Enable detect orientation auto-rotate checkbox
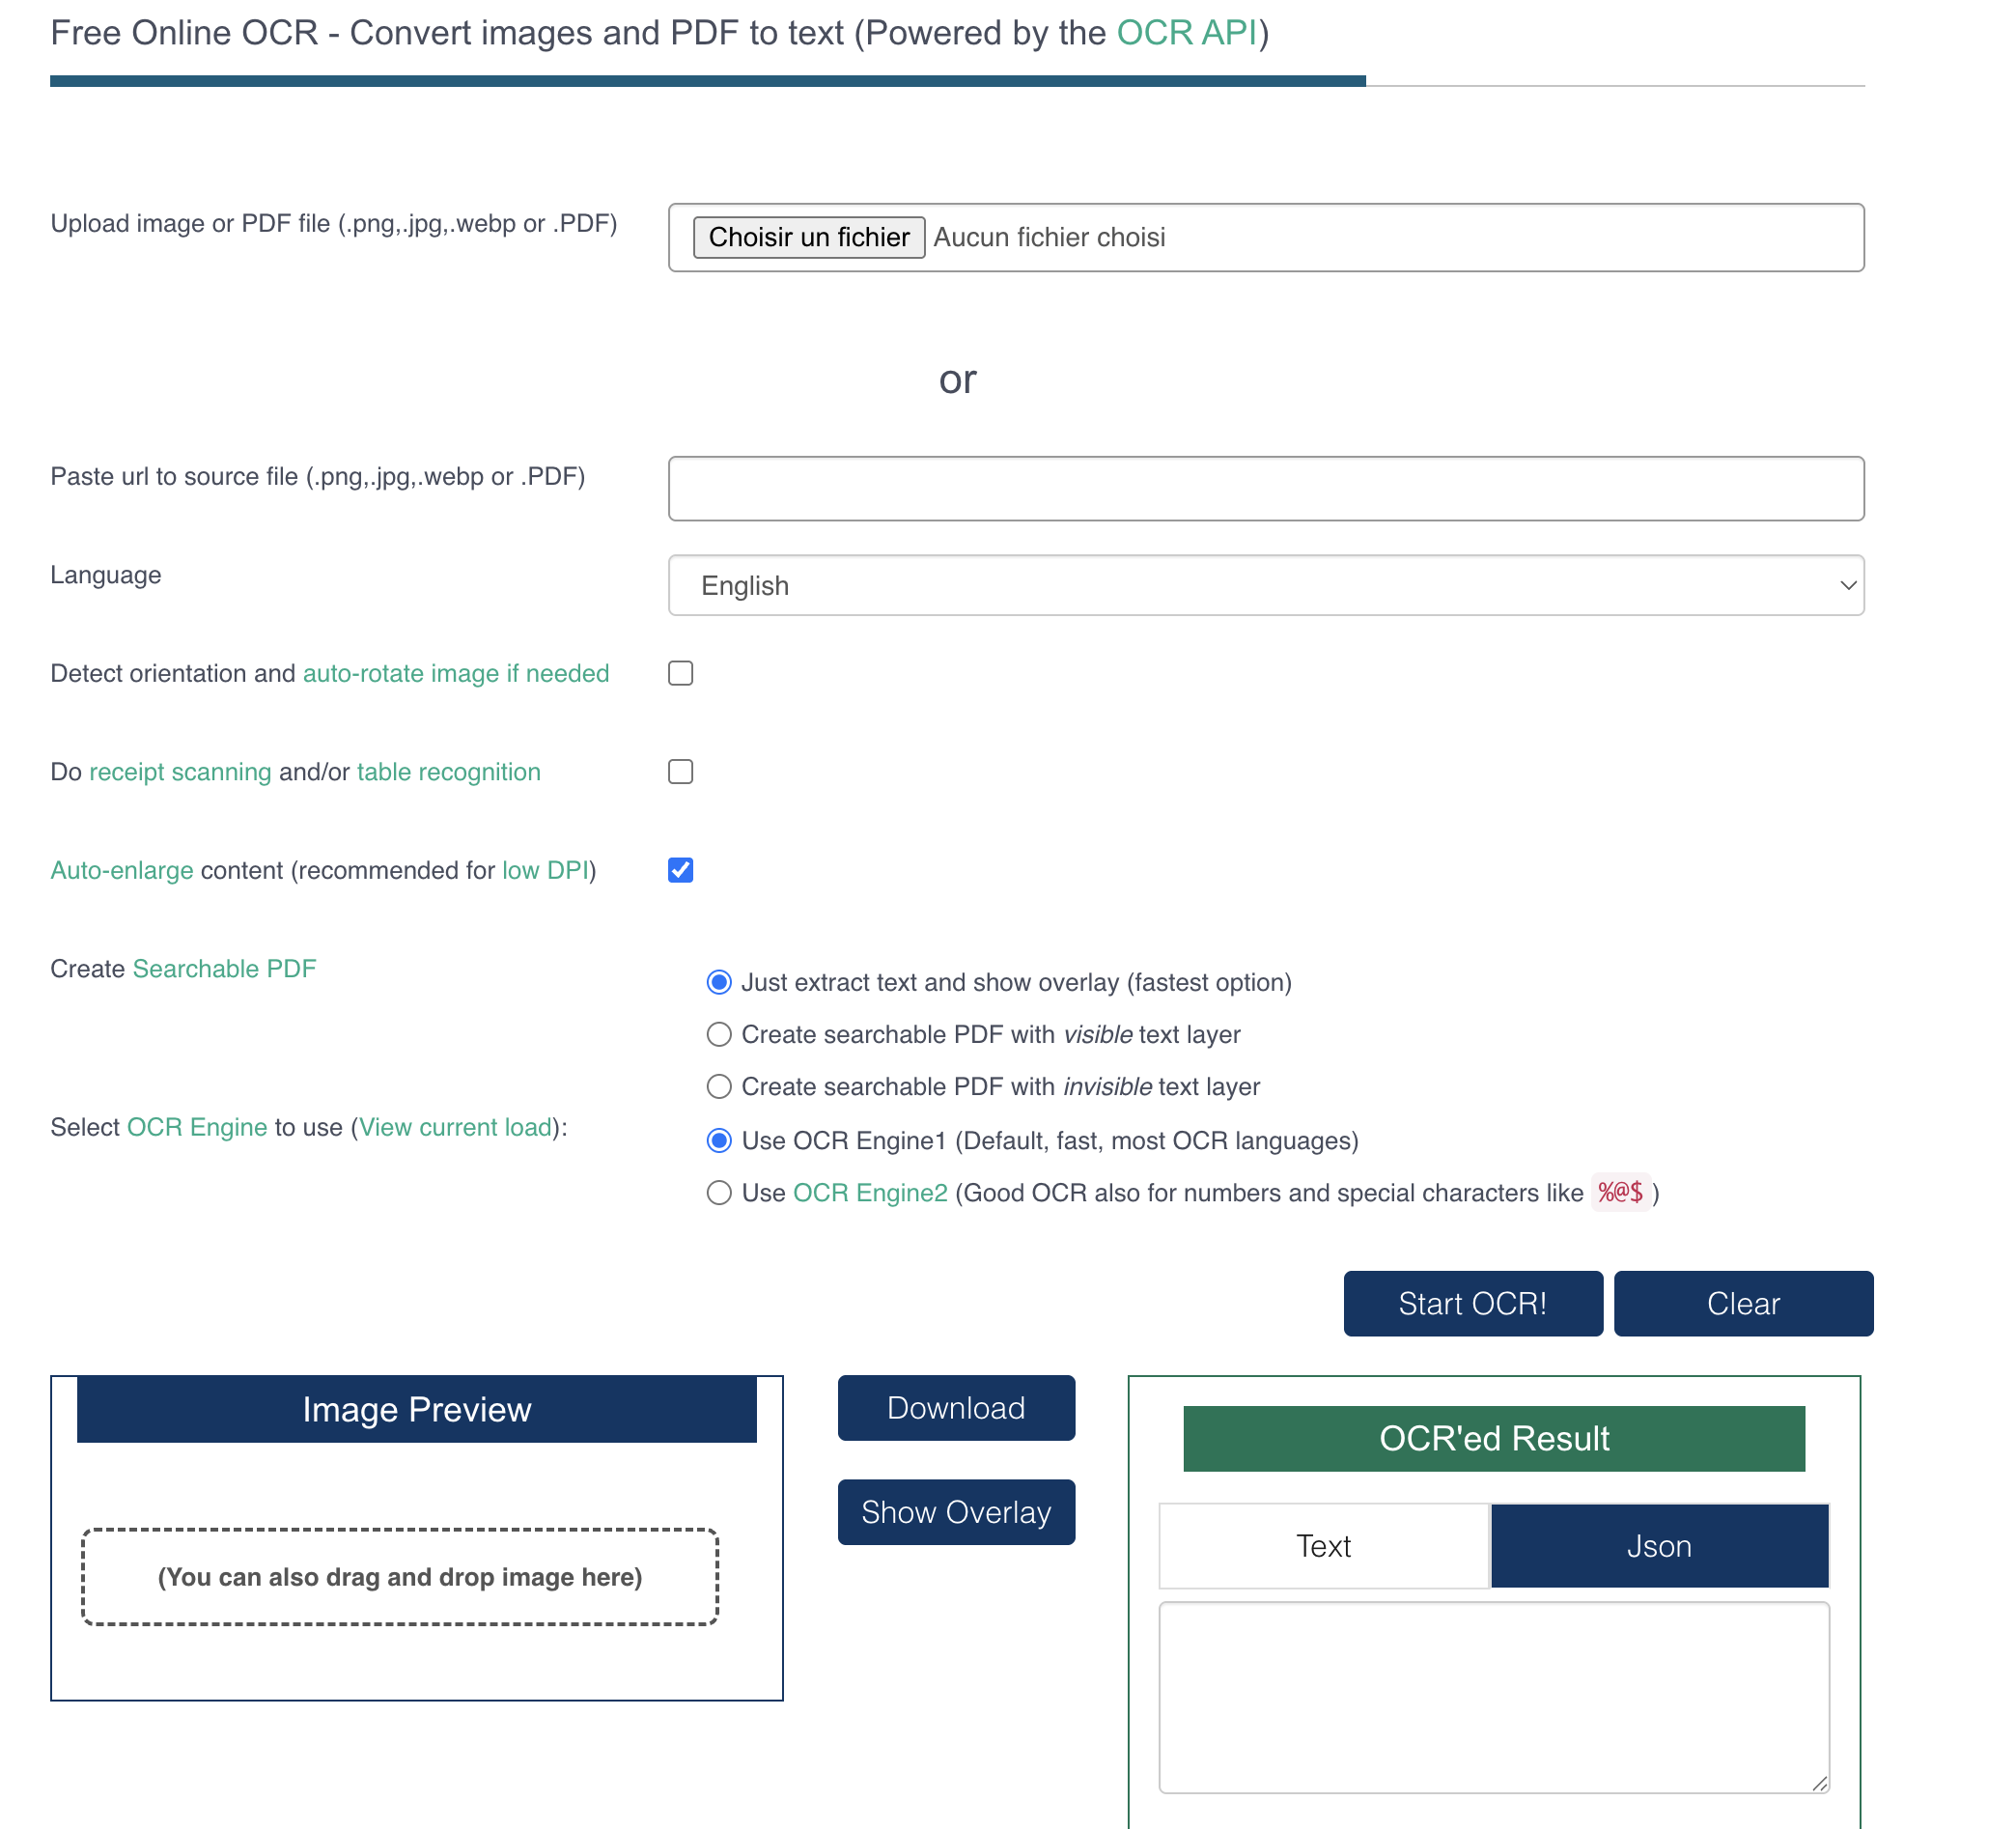Image resolution: width=2016 pixels, height=1829 pixels. pos(680,673)
